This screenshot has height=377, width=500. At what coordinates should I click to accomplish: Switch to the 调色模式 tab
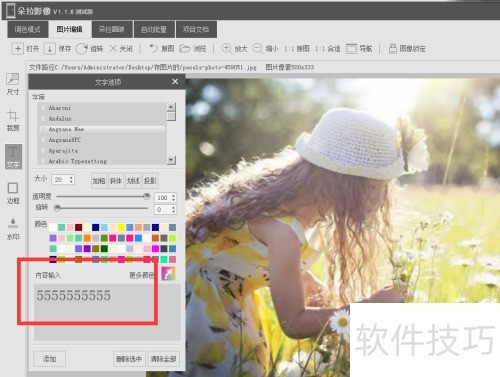click(28, 29)
